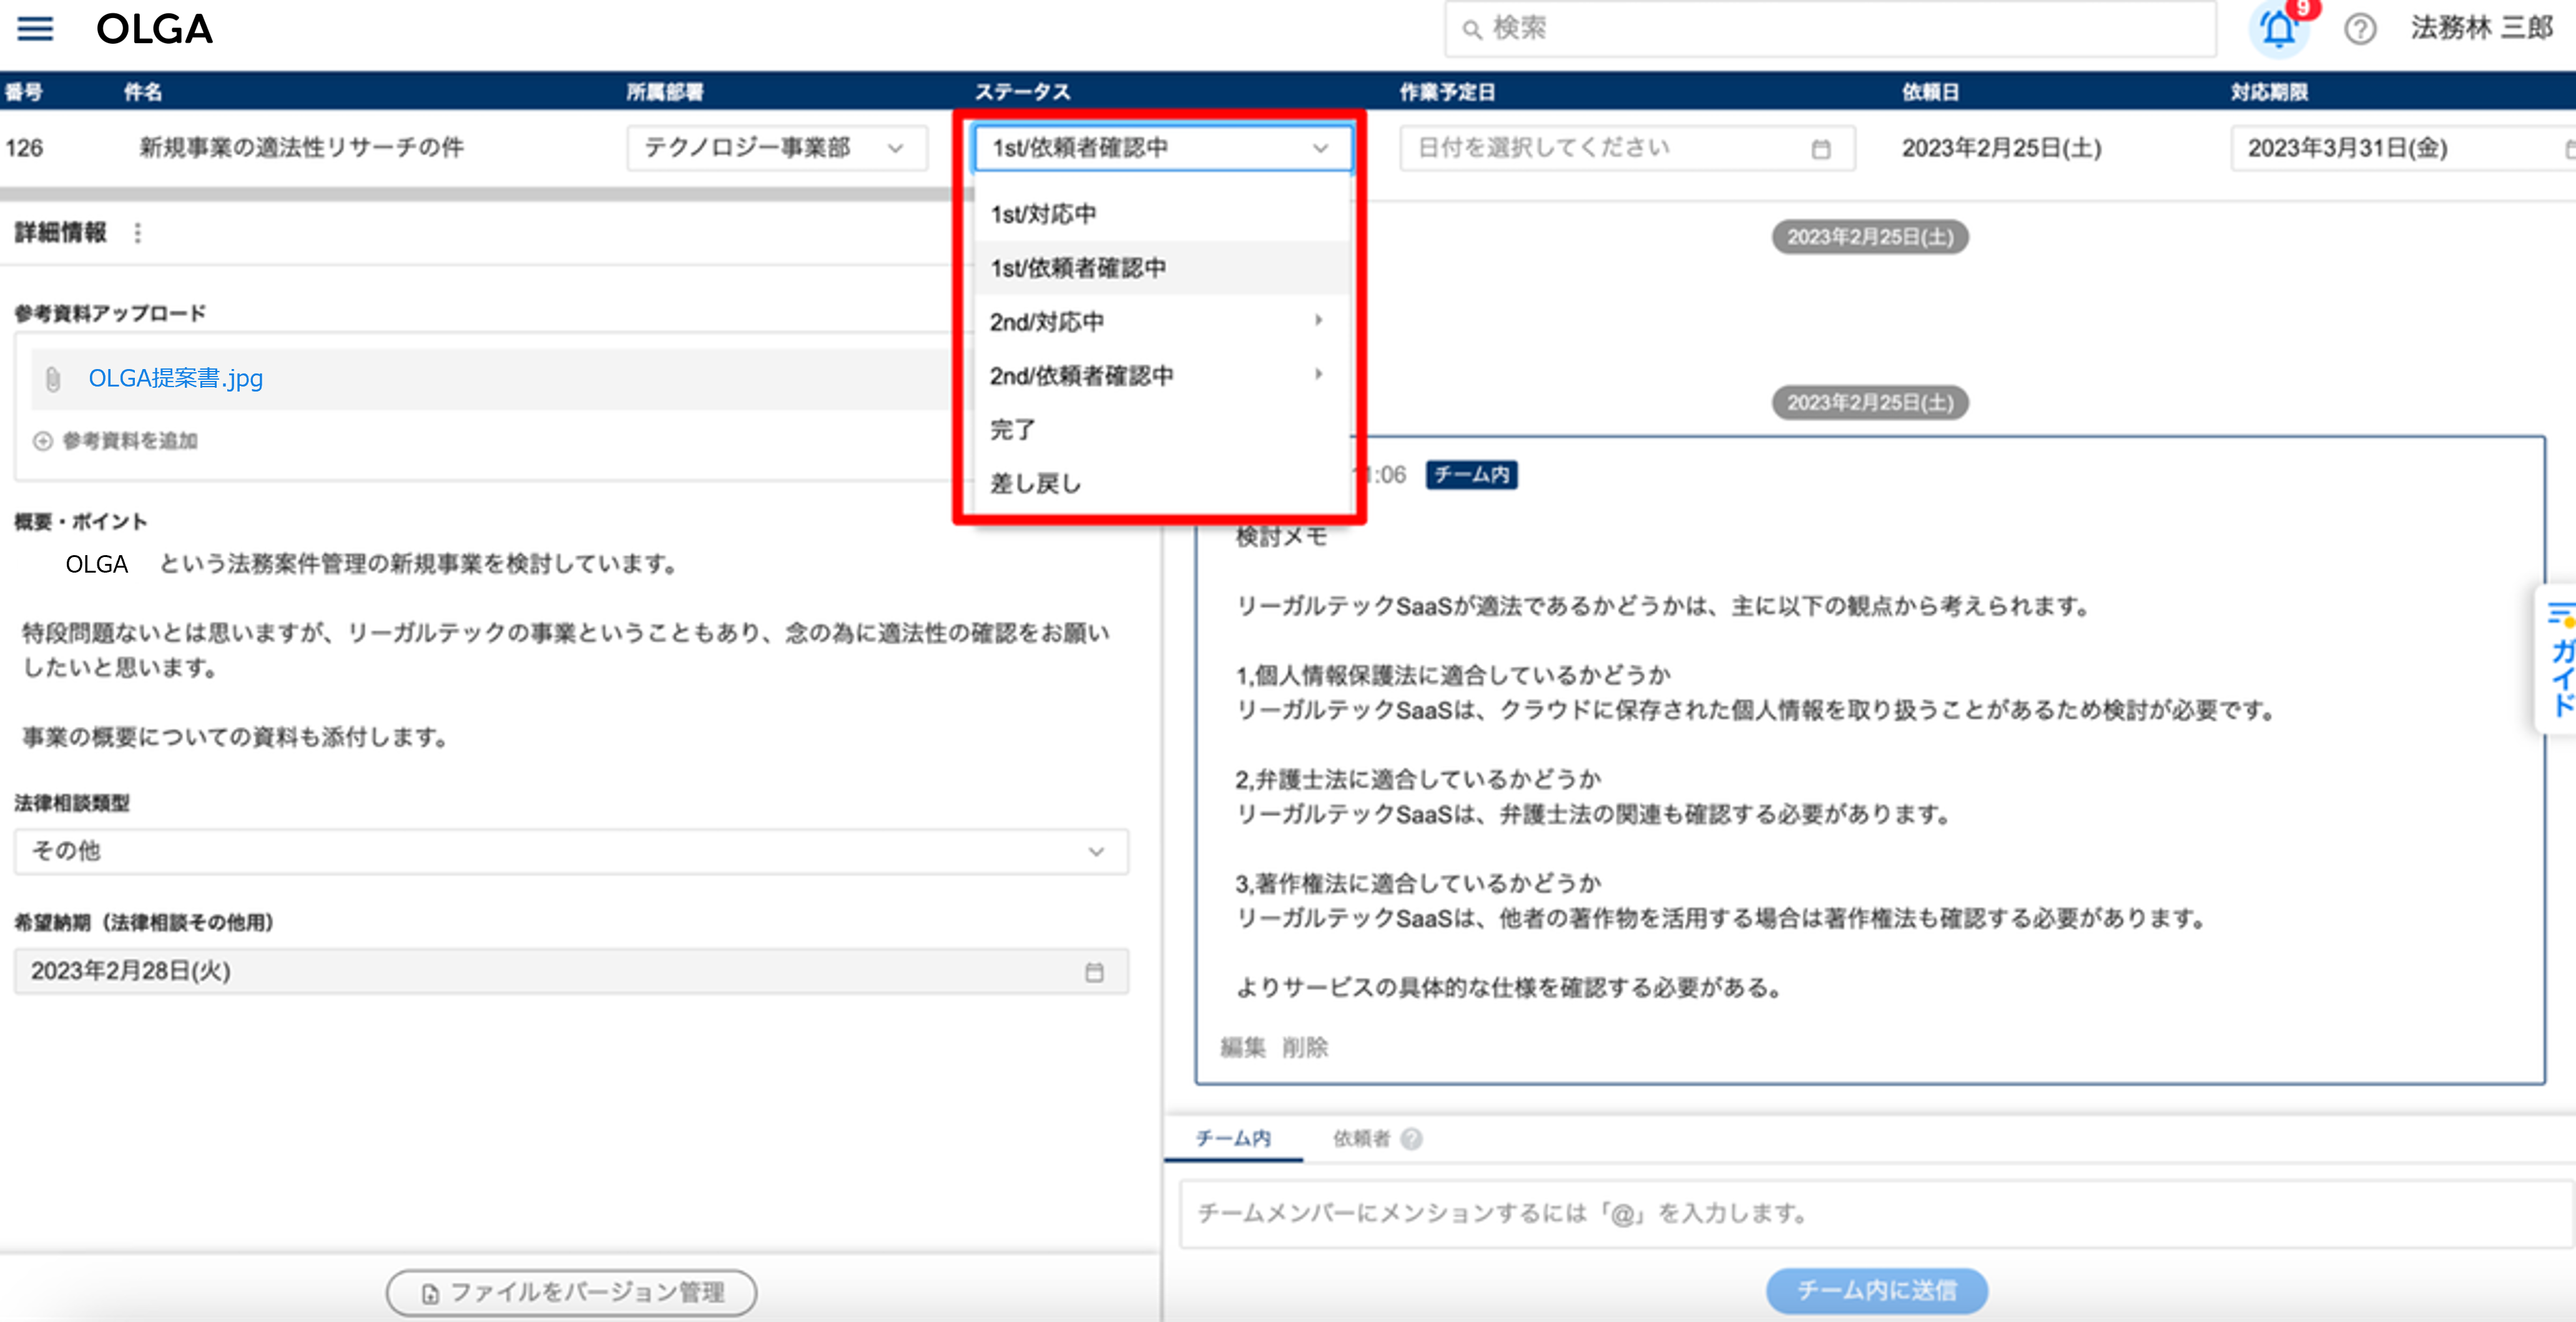Click the 詳細情報 section heading

coord(61,233)
